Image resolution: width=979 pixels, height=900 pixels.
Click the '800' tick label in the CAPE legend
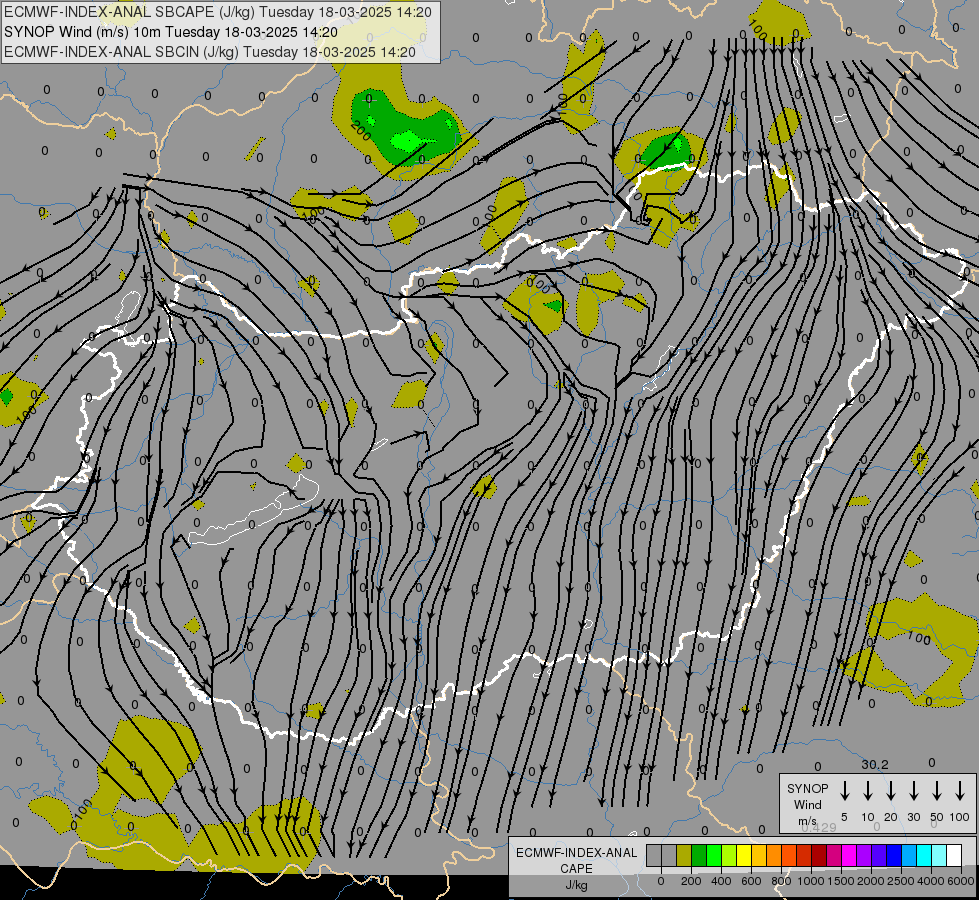(x=781, y=881)
